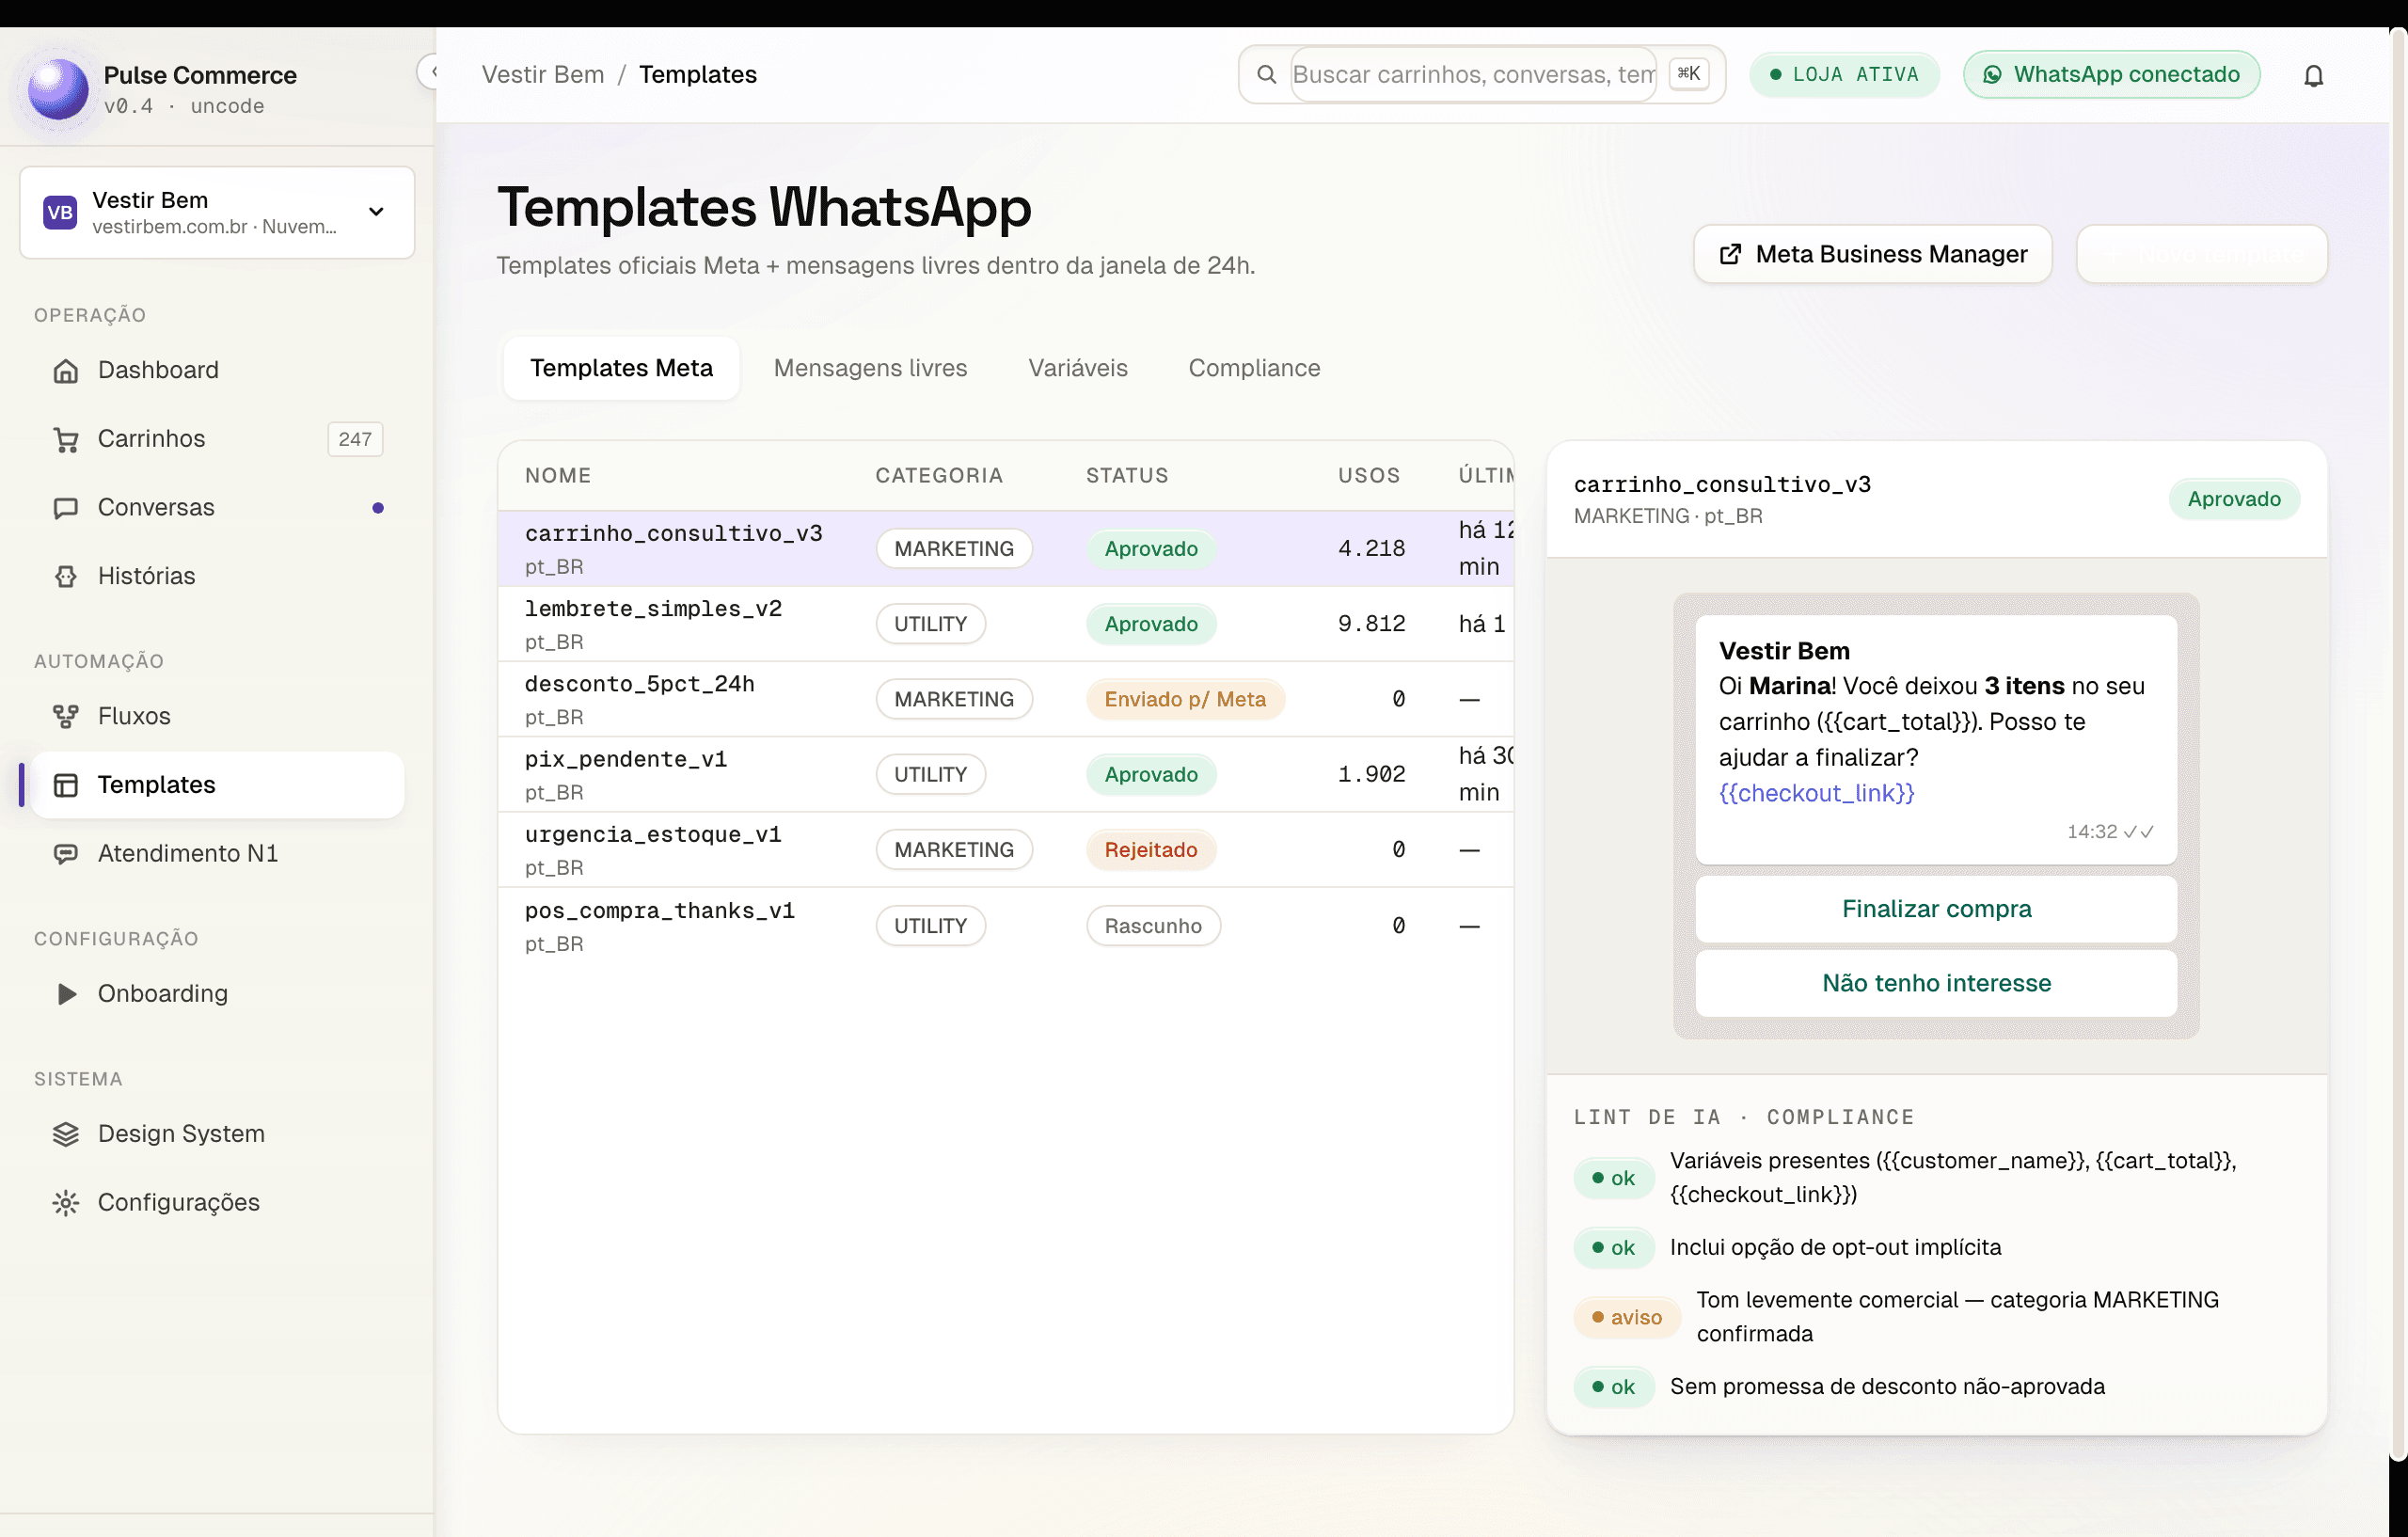Open the Compliance tab
Screen dimensions: 2408x1537
1254,368
